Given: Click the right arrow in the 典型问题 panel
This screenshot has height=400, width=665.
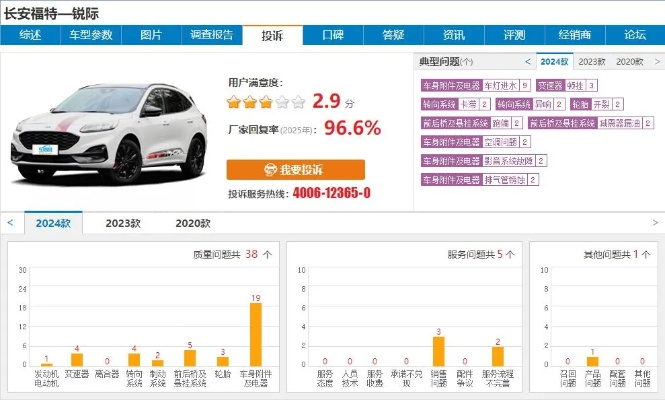Looking at the screenshot, I should point(654,61).
